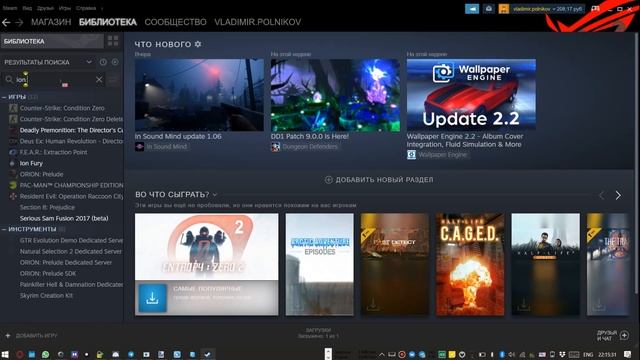The height and width of the screenshot is (360, 640).
Task: Click the magnifier search icon
Action: point(9,80)
